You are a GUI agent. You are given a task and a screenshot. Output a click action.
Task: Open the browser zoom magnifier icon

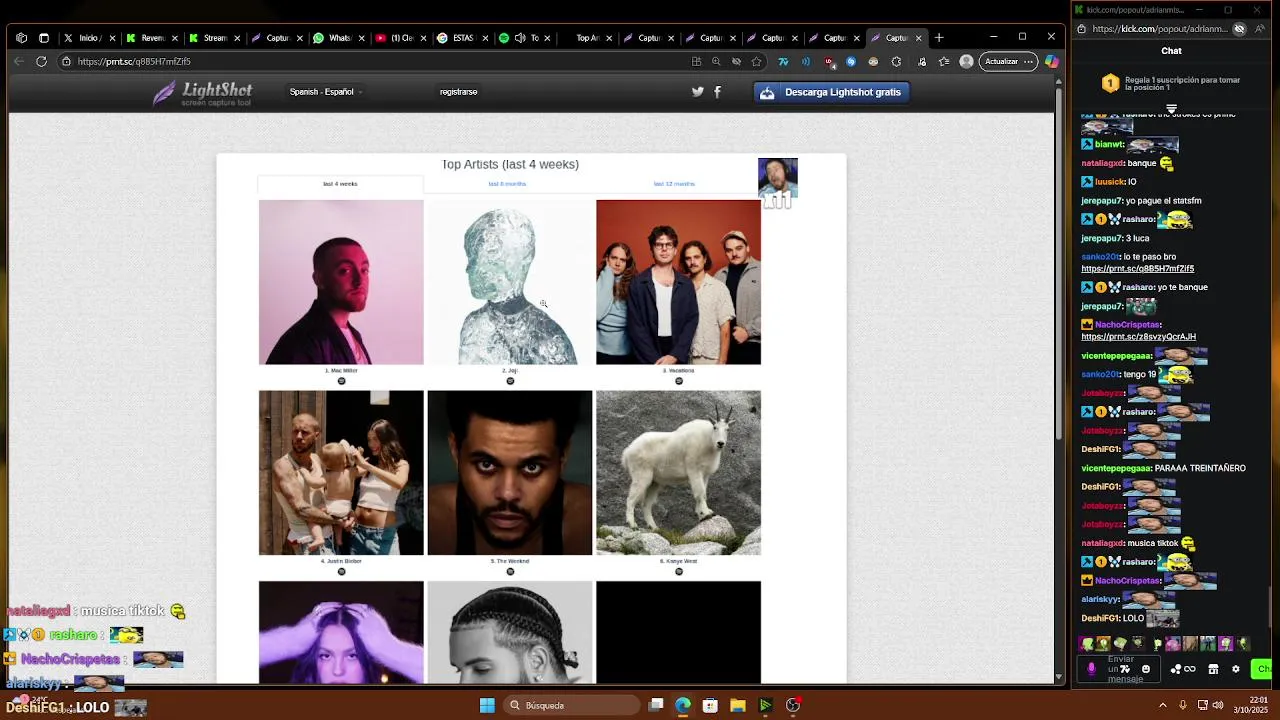coord(716,61)
